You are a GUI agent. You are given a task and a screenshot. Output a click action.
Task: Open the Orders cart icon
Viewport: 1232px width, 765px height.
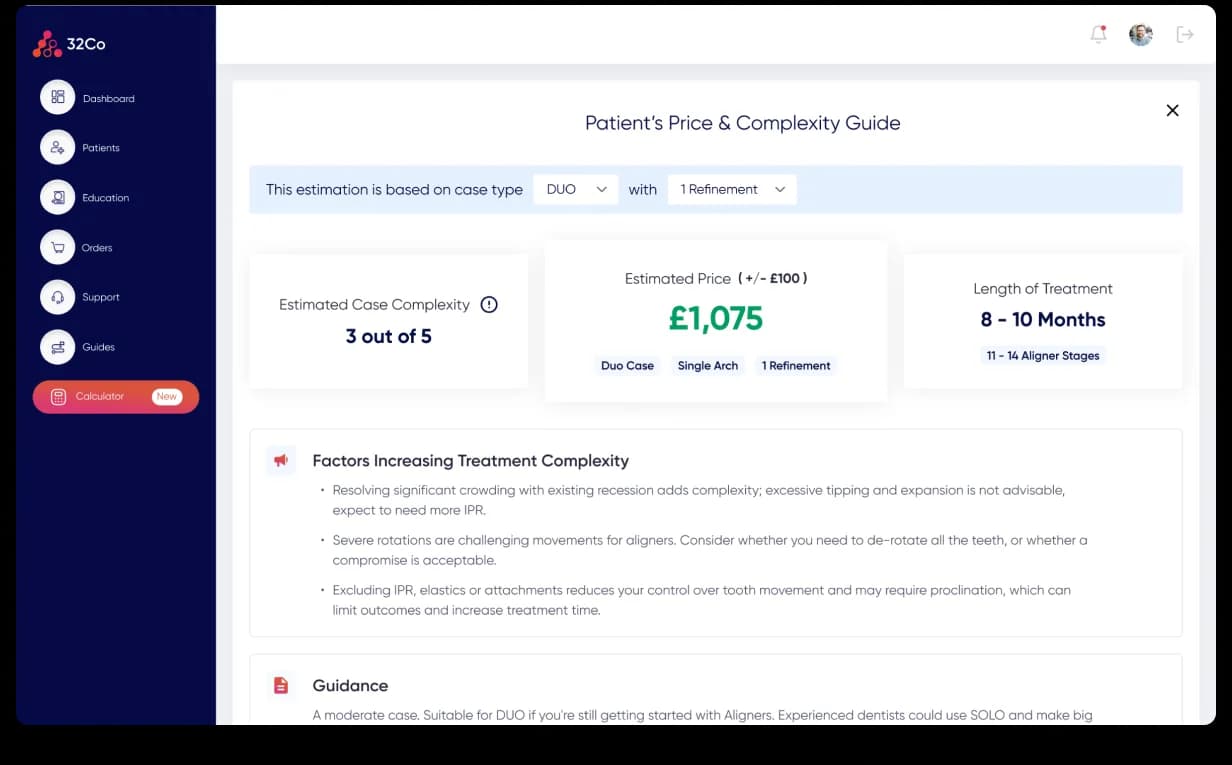(58, 248)
